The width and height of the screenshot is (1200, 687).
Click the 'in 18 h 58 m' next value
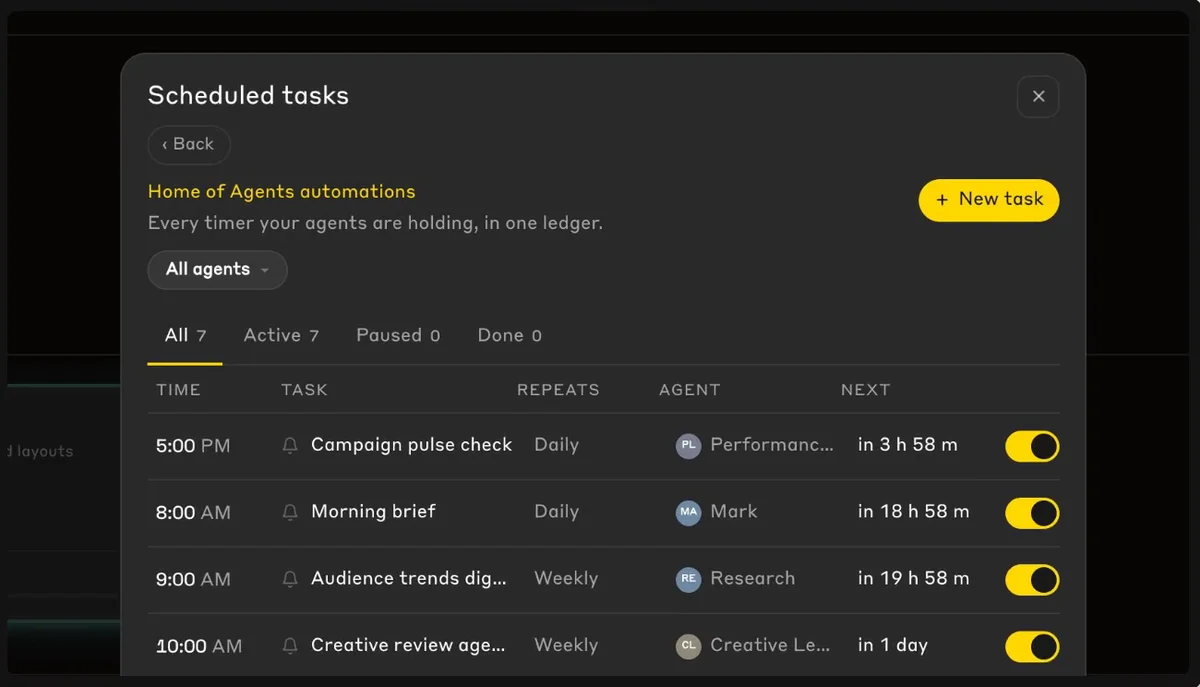point(914,512)
